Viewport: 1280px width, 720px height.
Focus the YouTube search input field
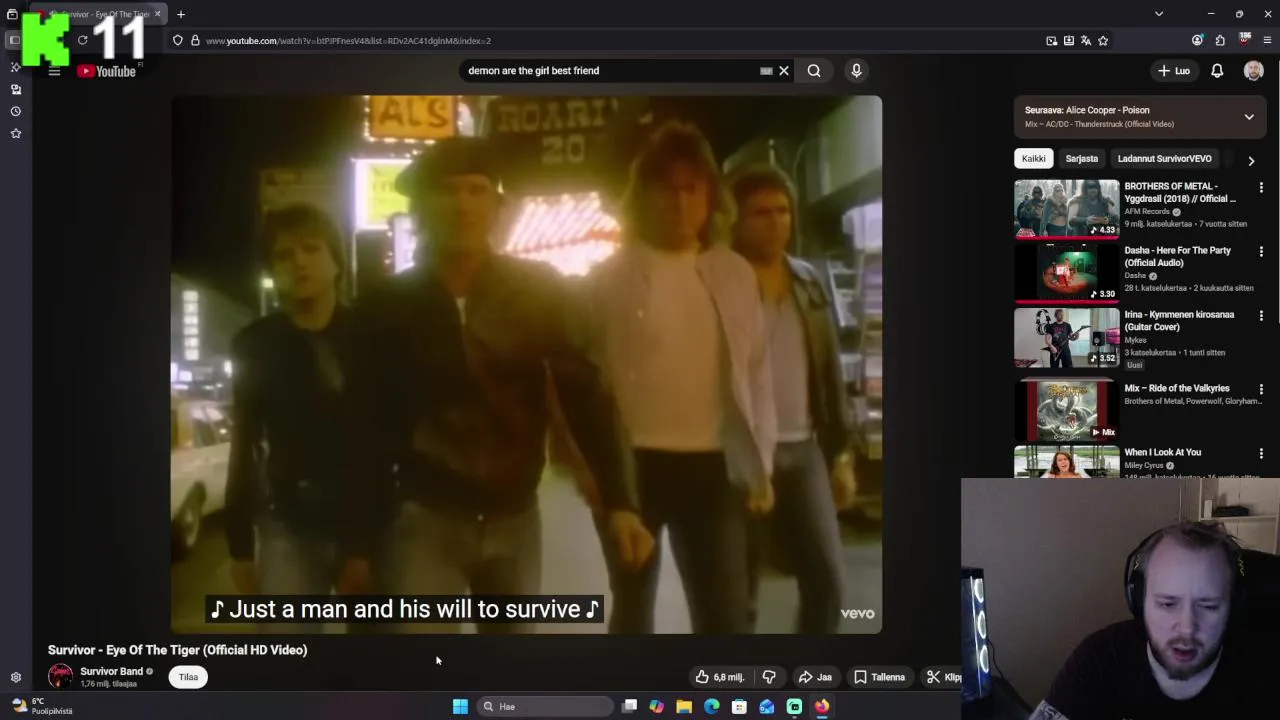(610, 71)
